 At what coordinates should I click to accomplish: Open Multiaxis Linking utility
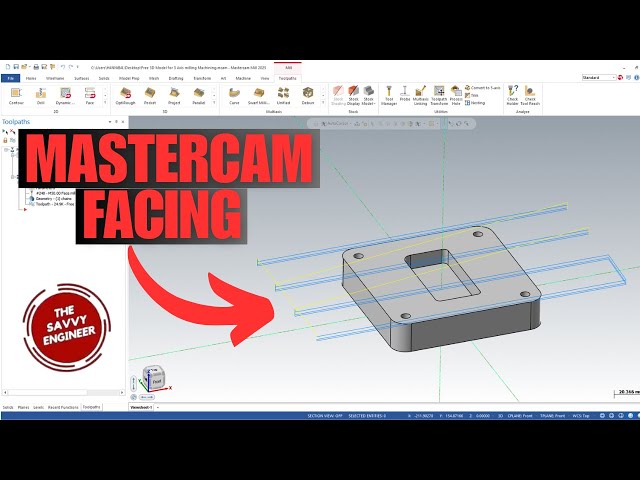tap(420, 96)
